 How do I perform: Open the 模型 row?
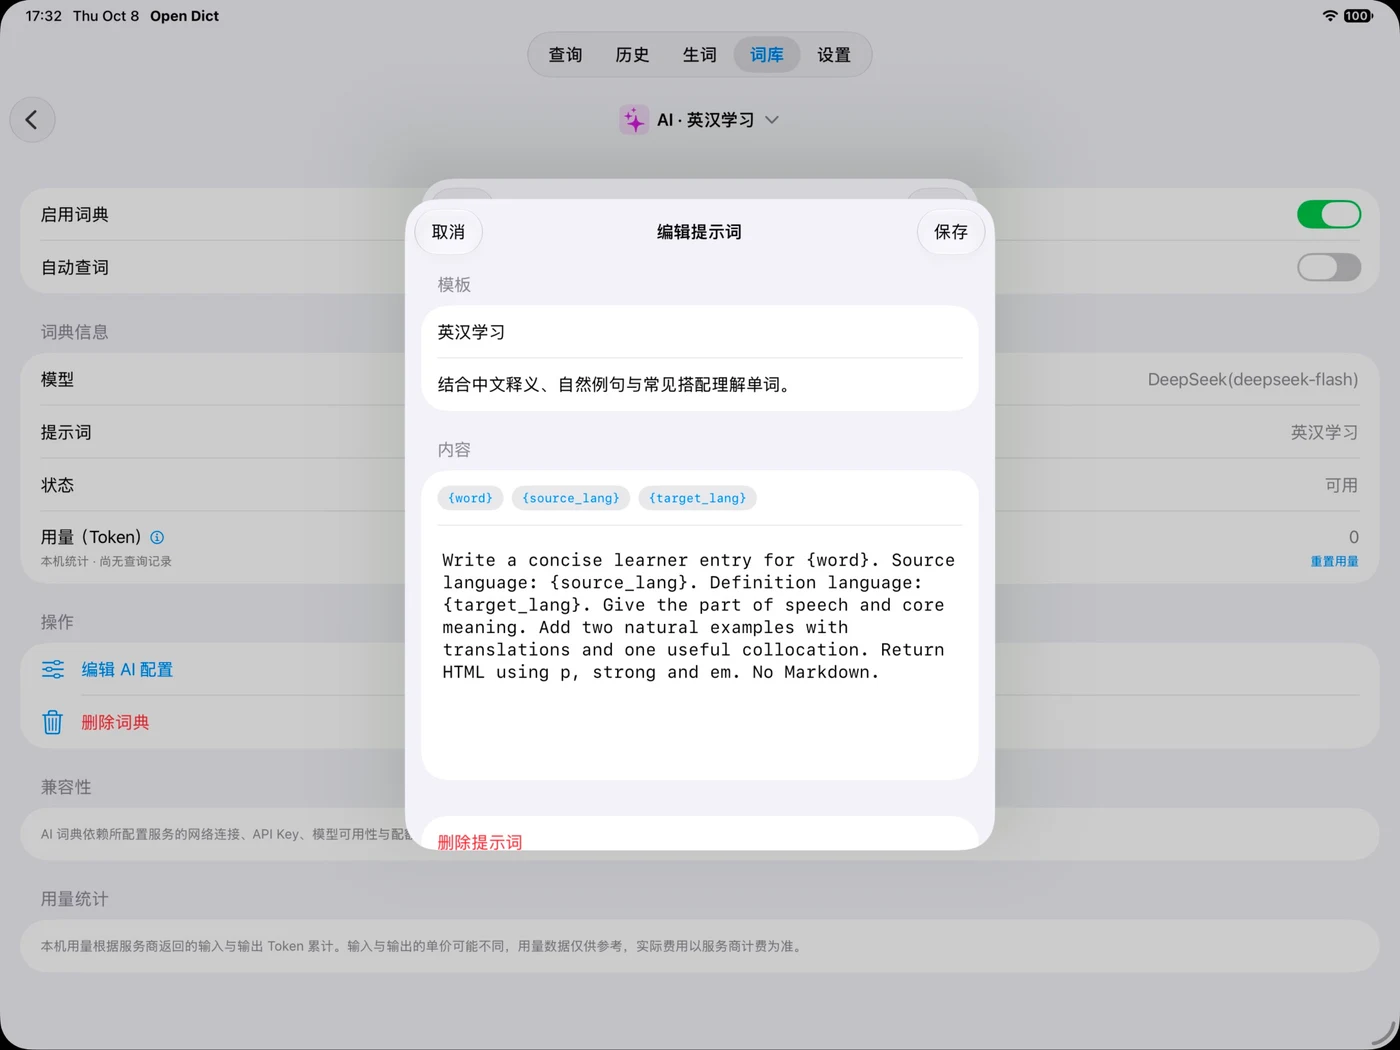click(700, 379)
